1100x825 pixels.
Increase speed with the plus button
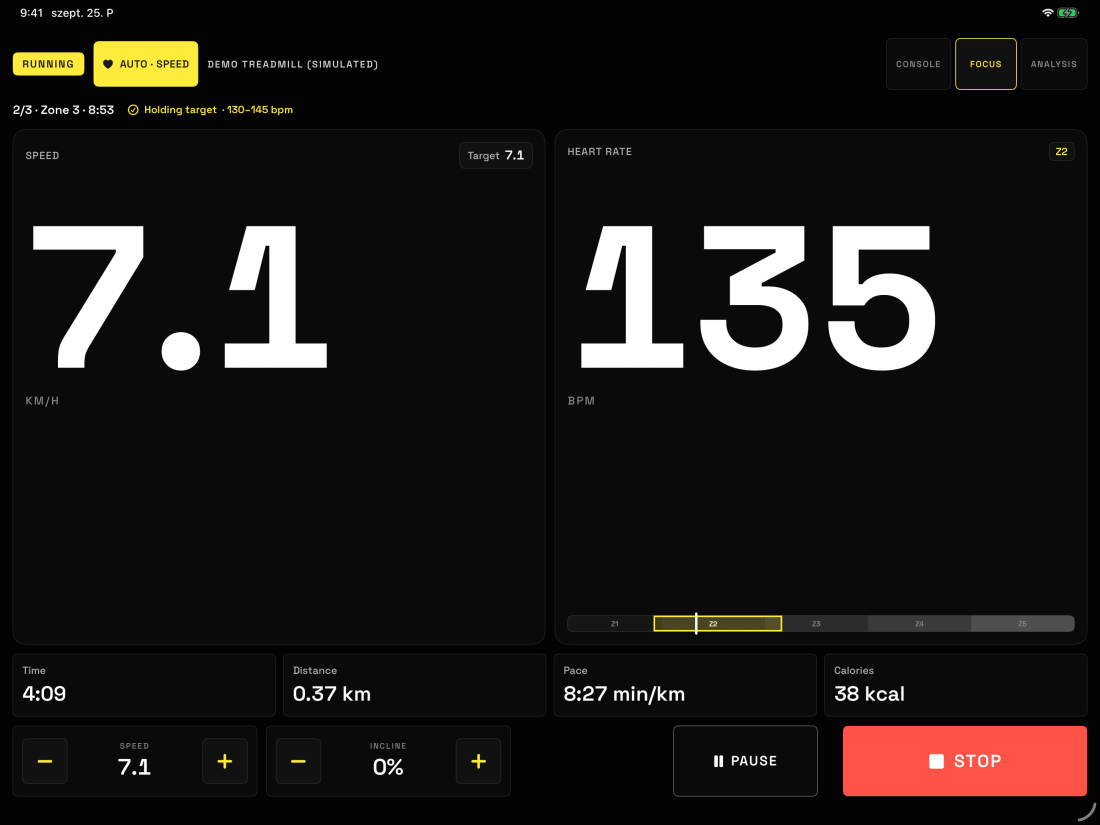(x=224, y=761)
